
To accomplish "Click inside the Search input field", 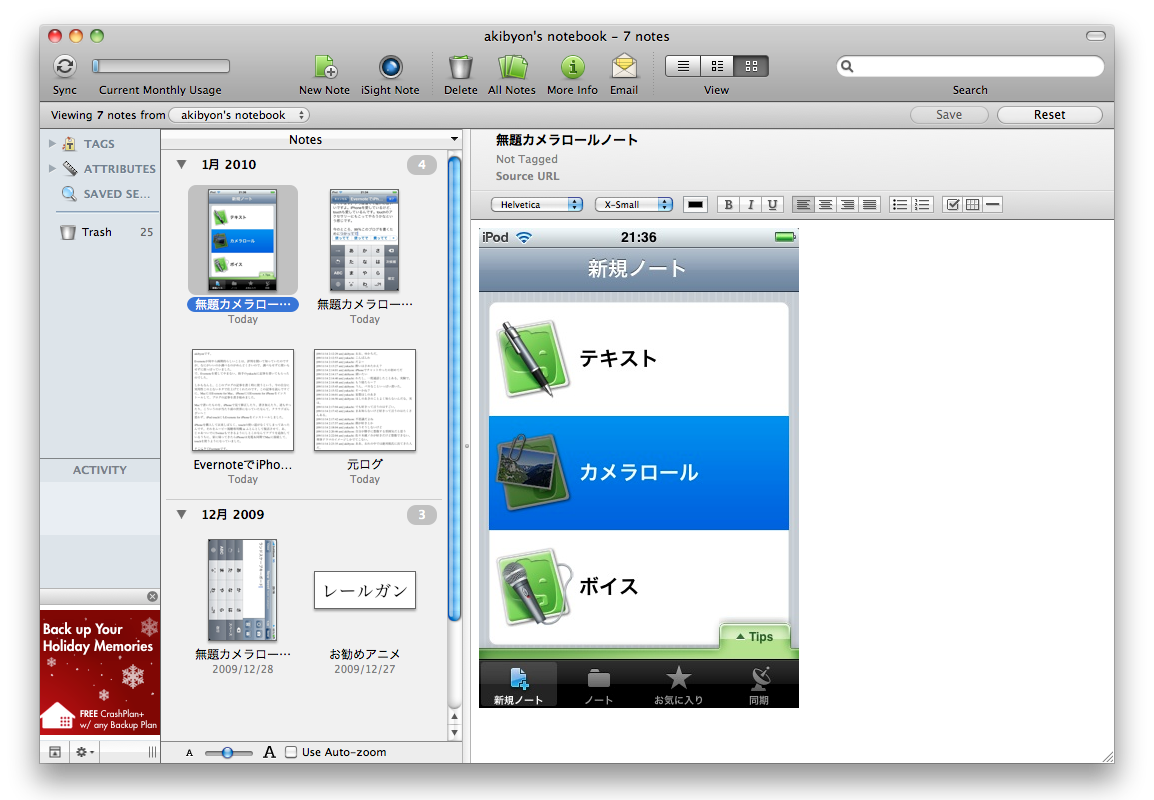I will (x=970, y=66).
